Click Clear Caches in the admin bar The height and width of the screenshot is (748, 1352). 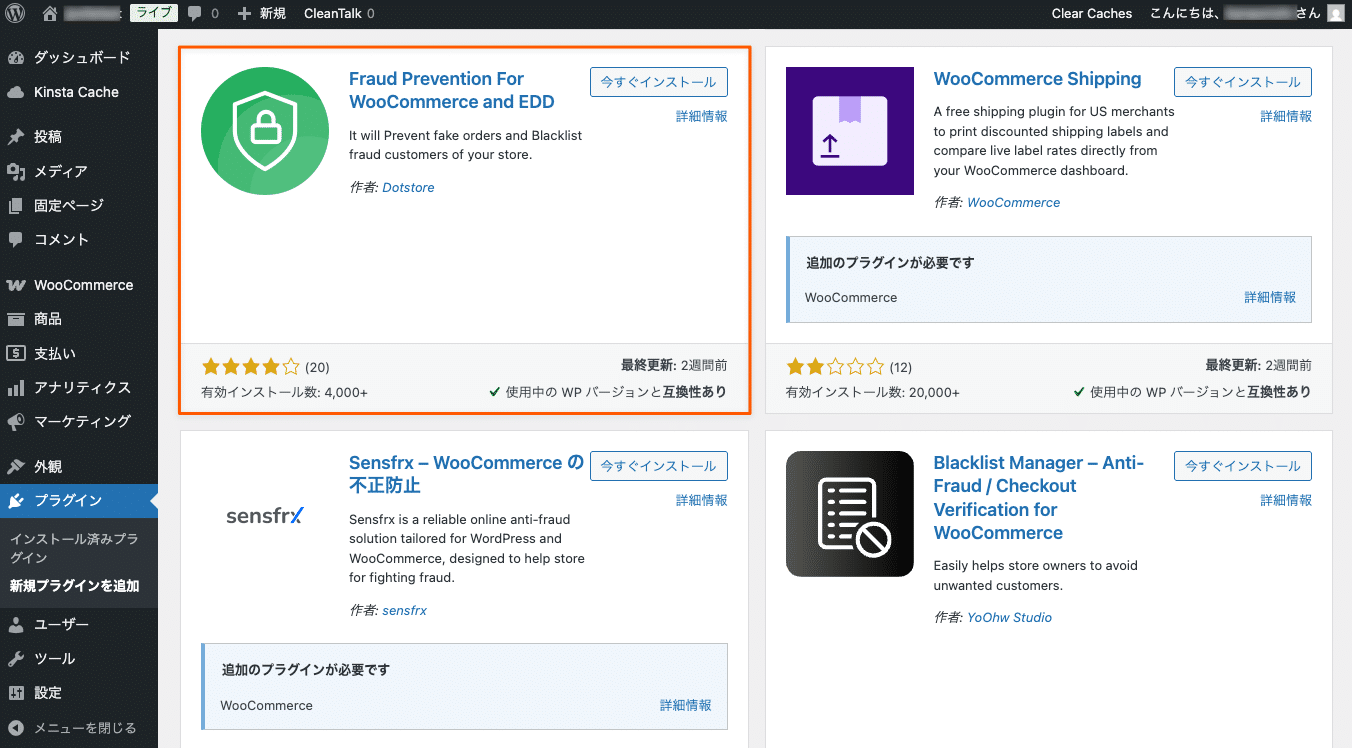[x=1091, y=13]
